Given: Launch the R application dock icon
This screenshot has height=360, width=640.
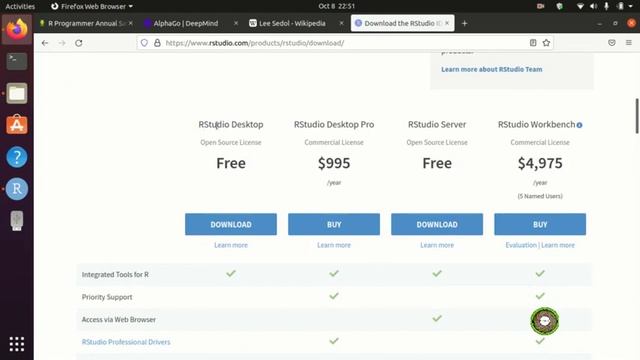Looking at the screenshot, I should point(17,189).
